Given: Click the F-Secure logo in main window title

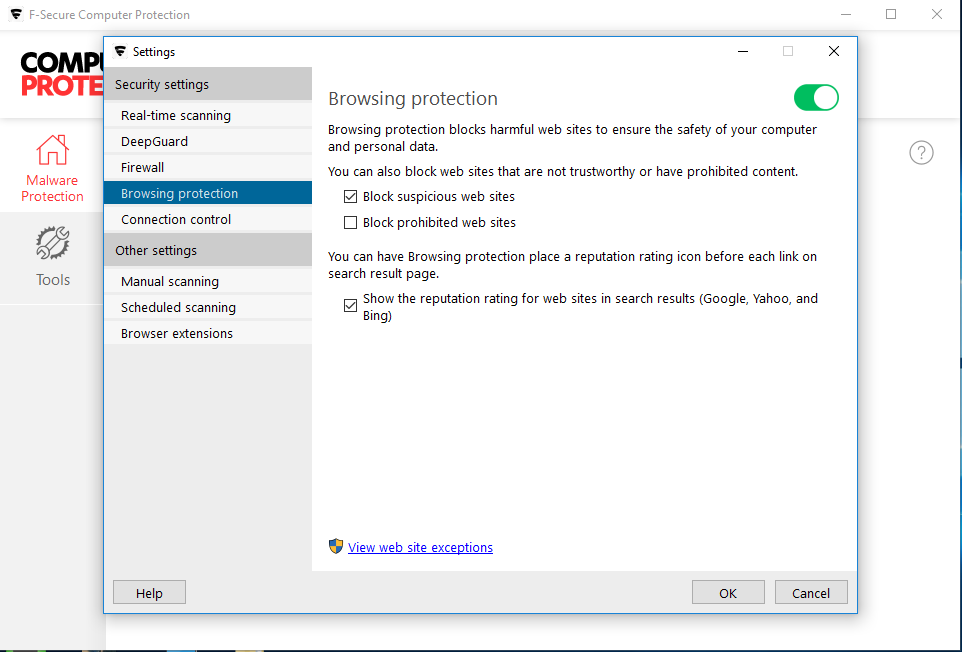Looking at the screenshot, I should pos(17,14).
